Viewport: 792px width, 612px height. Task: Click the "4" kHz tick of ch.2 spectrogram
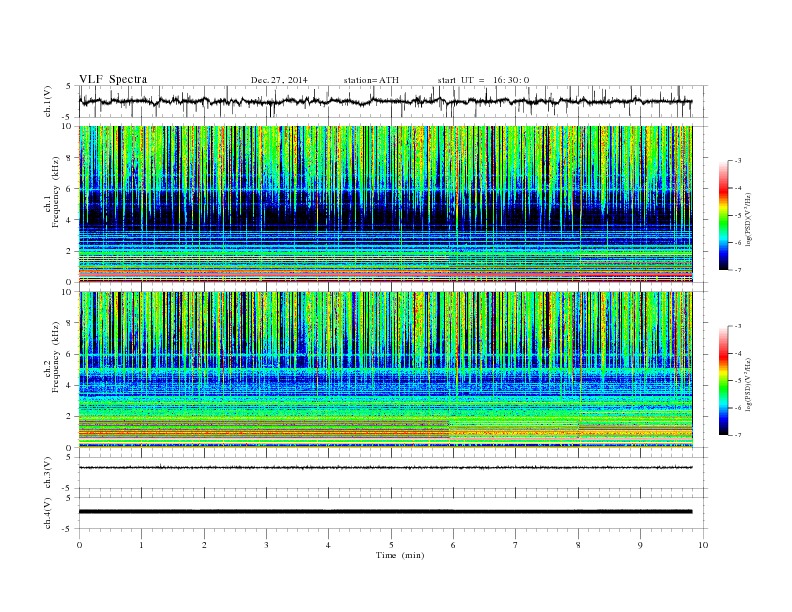pos(70,386)
